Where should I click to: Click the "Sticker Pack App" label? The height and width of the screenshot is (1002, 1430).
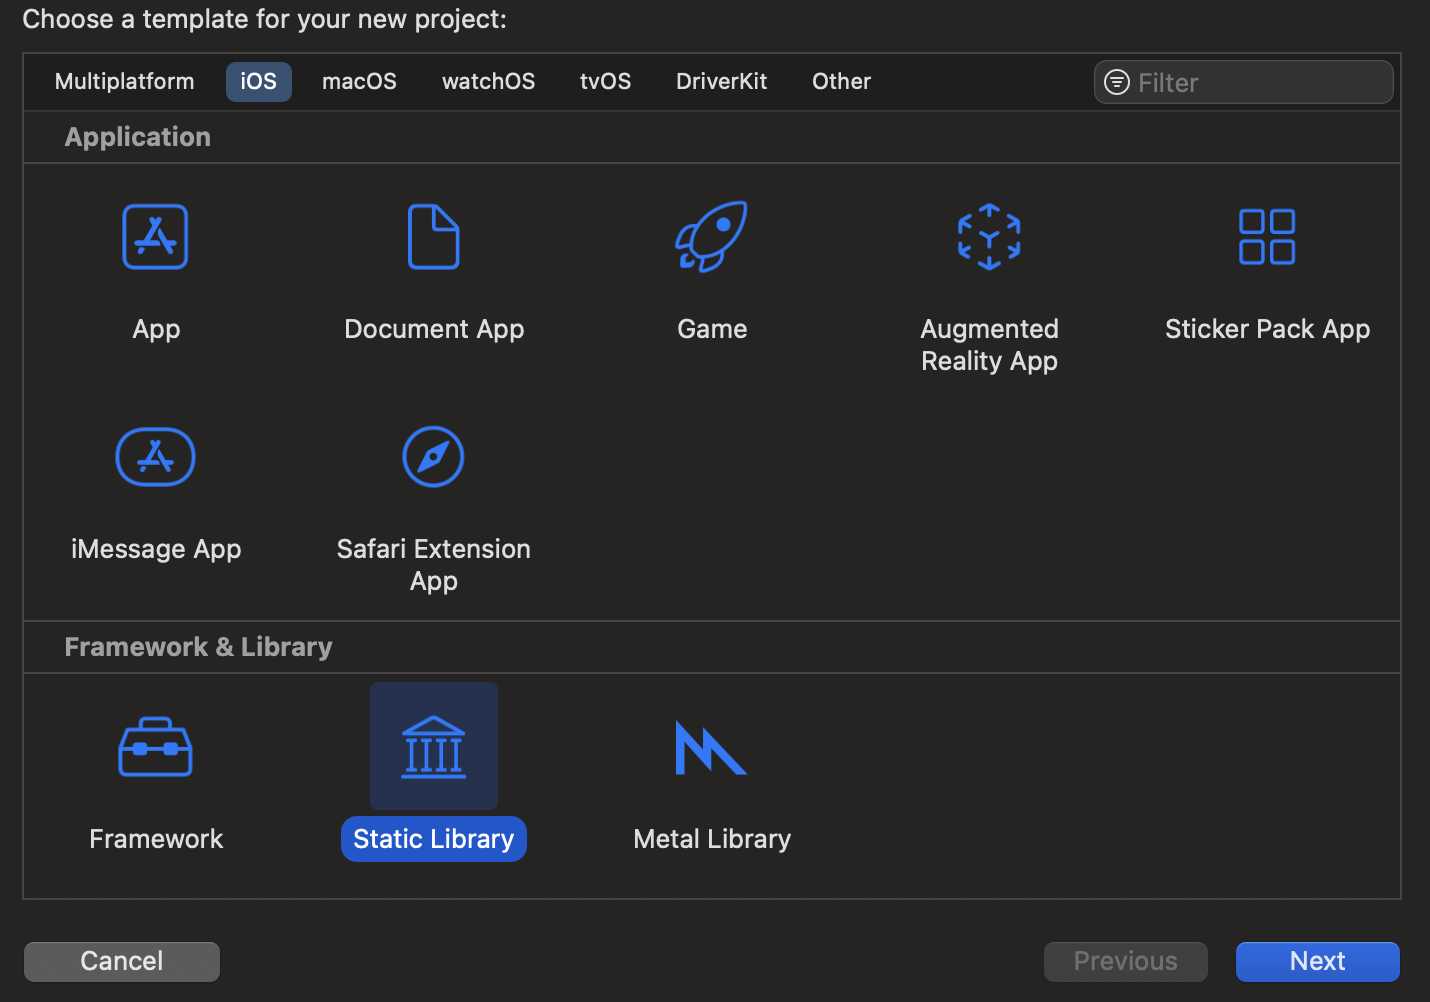(1268, 330)
